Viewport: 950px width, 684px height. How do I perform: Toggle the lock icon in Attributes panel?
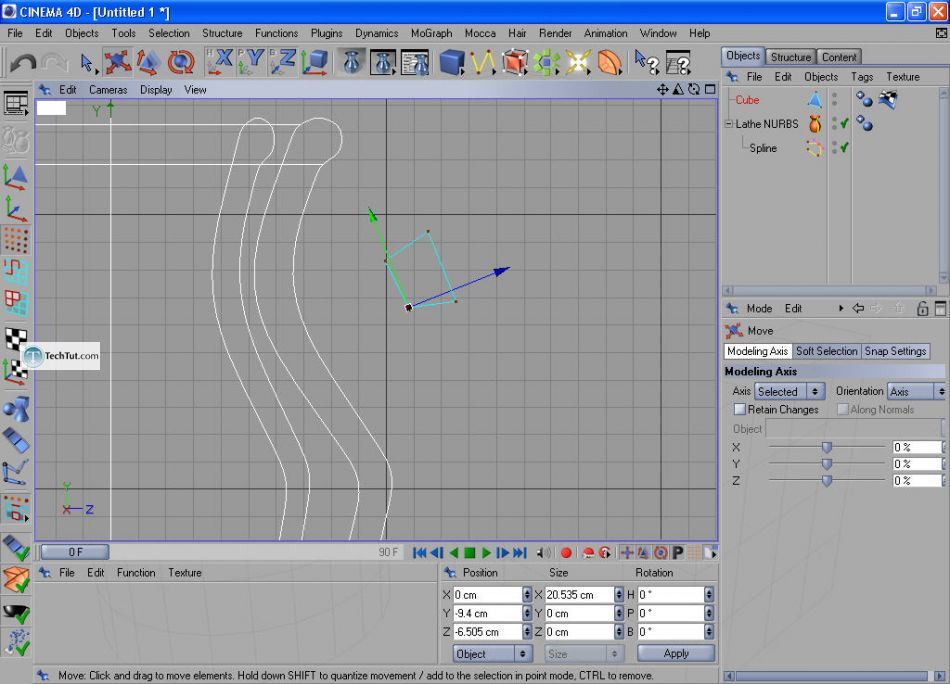tap(922, 308)
